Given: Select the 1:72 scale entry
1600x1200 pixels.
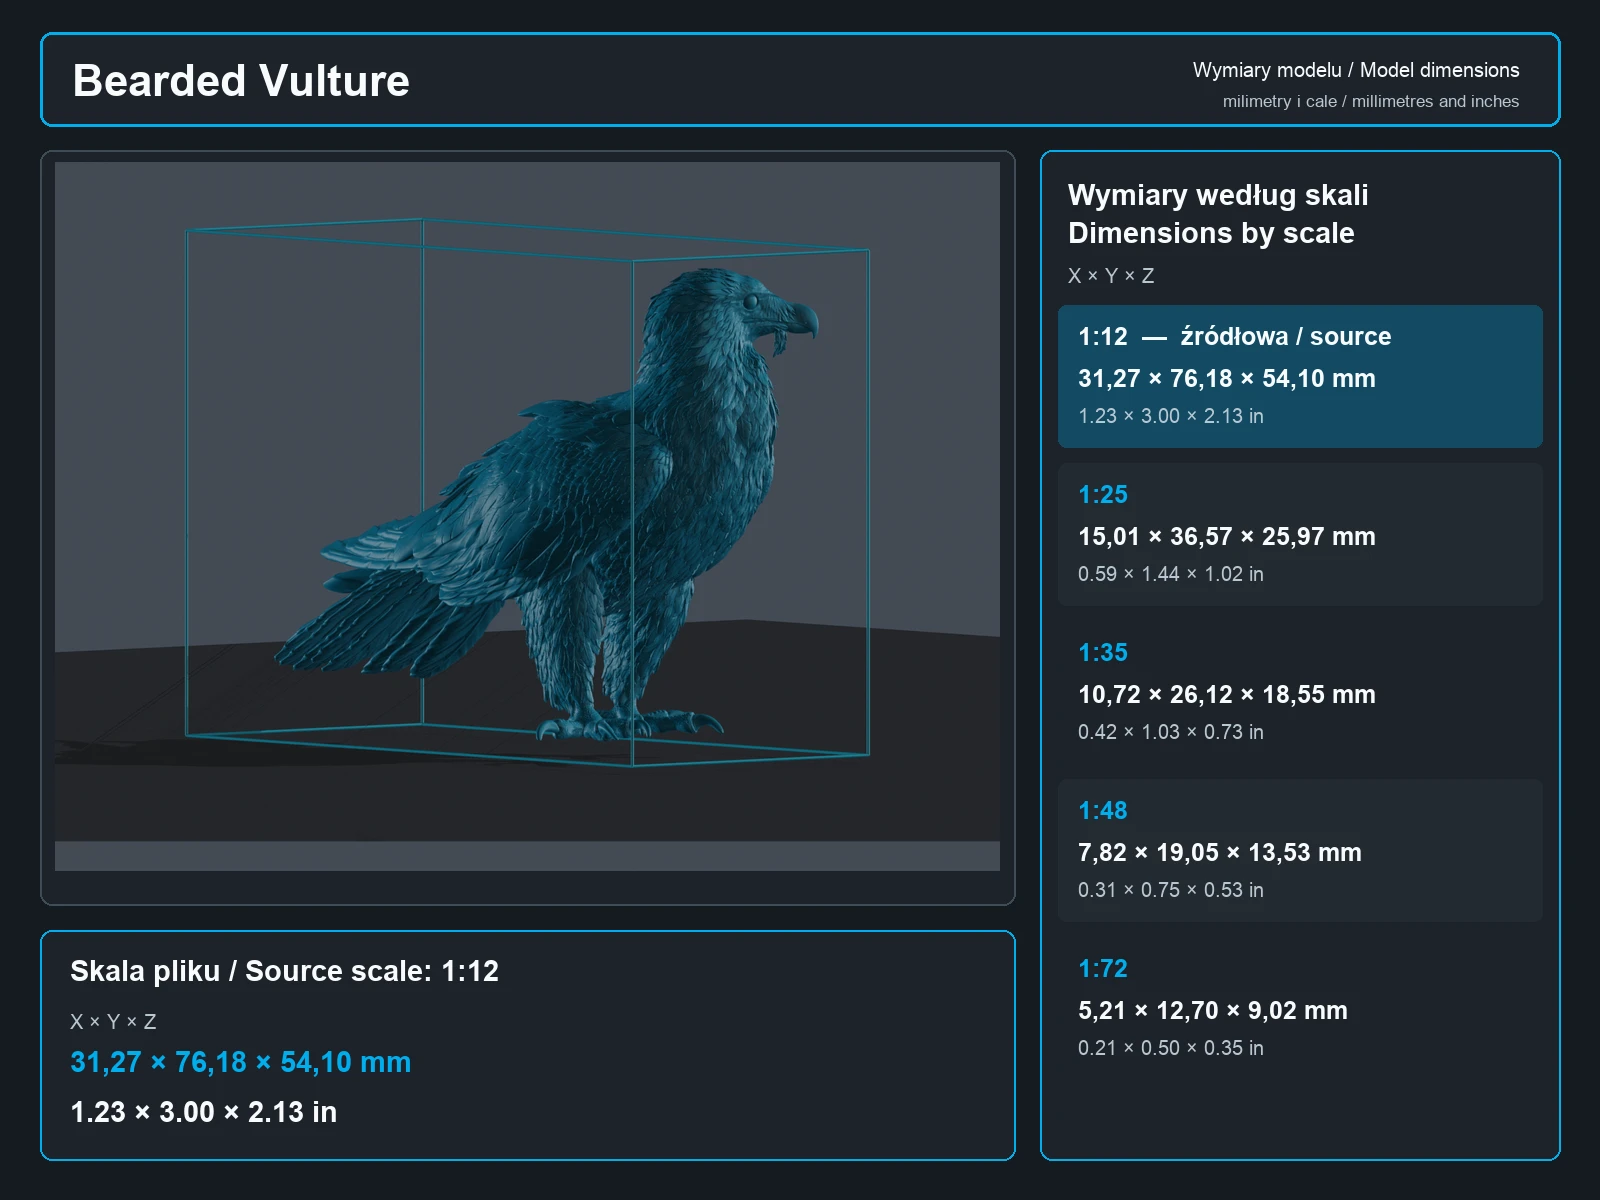Looking at the screenshot, I should [x=1300, y=1008].
